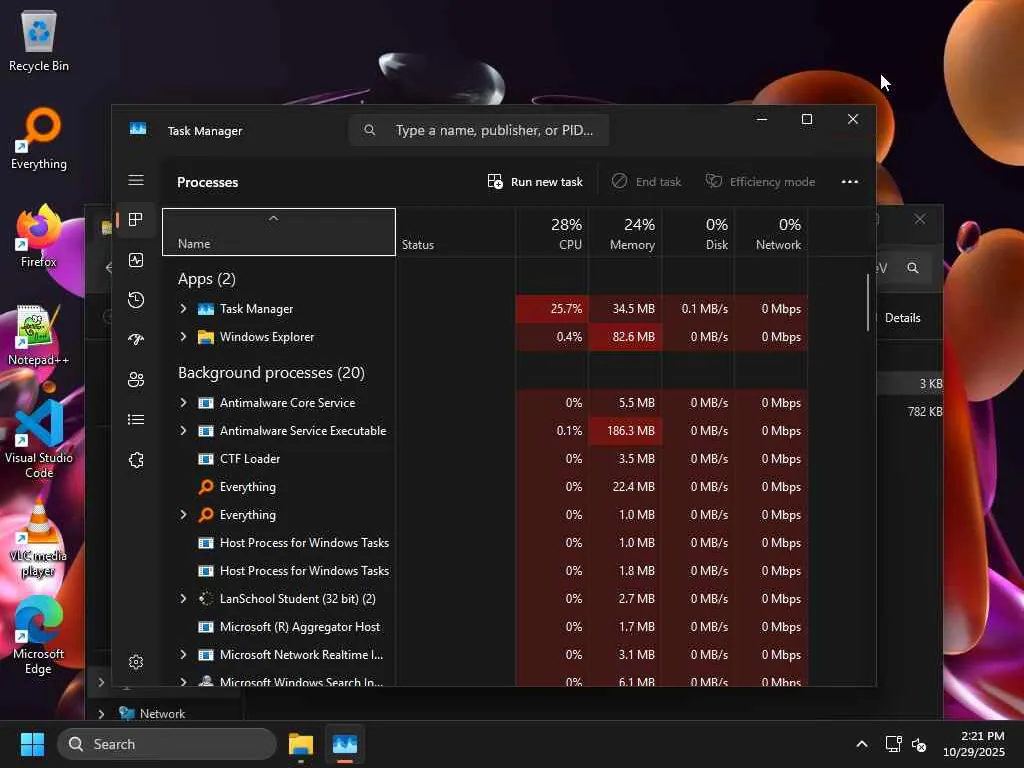Click Details in the File Explorer window
The width and height of the screenshot is (1024, 768).
(902, 317)
